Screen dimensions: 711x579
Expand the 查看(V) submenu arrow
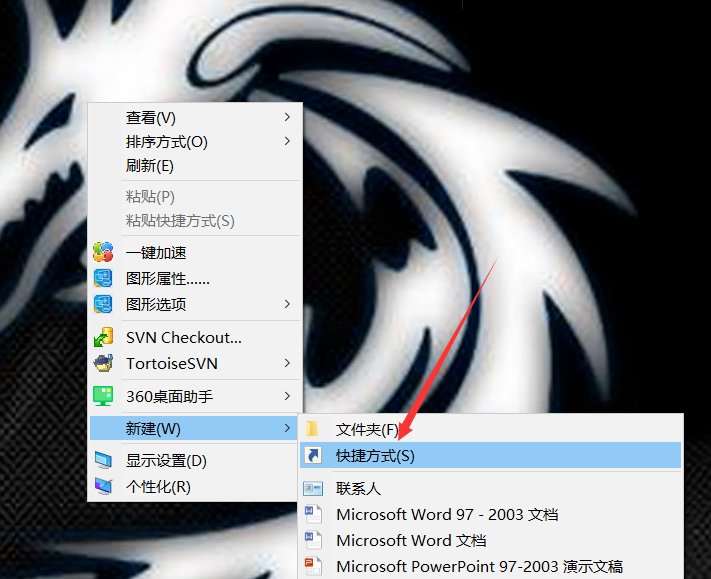tap(287, 117)
